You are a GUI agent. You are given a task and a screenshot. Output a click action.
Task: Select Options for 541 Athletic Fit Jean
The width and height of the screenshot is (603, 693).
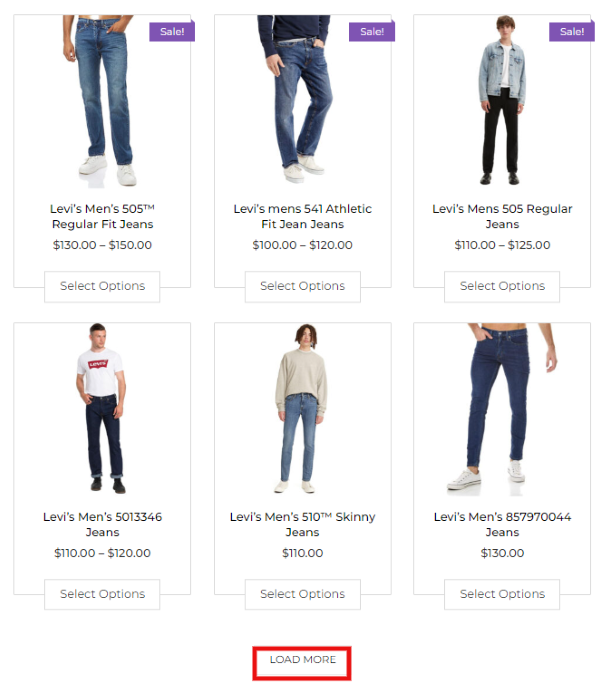tap(302, 286)
